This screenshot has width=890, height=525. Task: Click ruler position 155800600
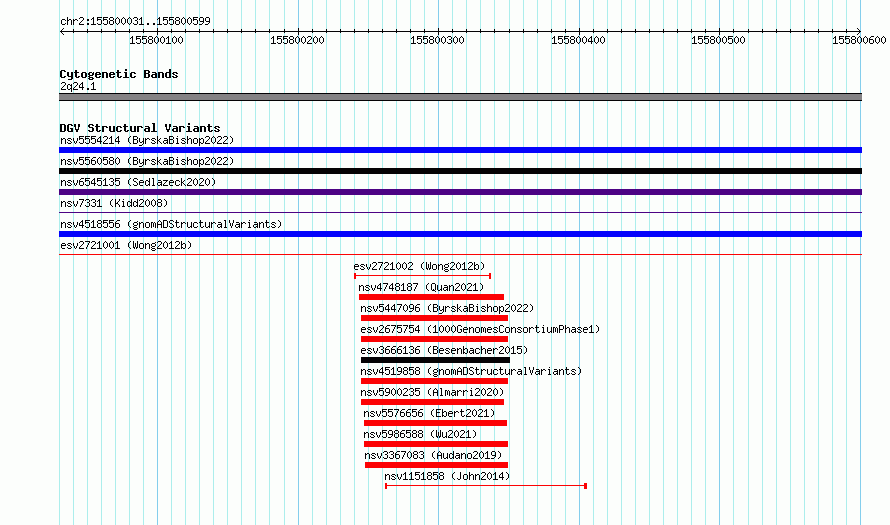point(859,40)
